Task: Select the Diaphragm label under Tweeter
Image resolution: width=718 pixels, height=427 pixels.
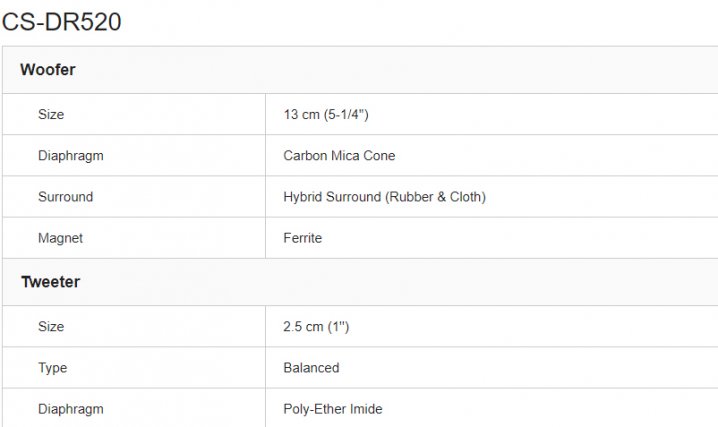Action: click(71, 409)
